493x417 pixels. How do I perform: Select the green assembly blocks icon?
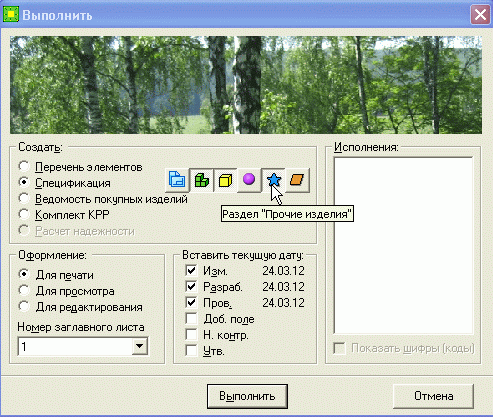coord(201,180)
